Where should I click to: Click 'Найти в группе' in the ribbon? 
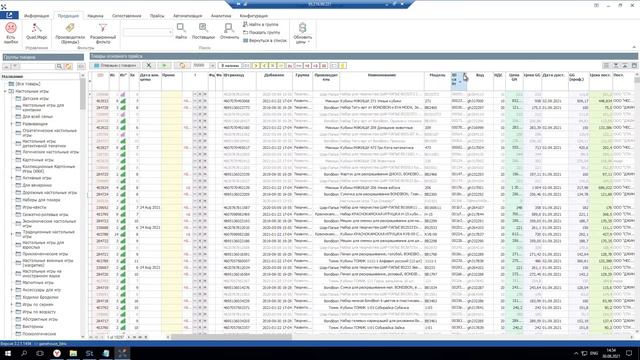[x=261, y=24]
